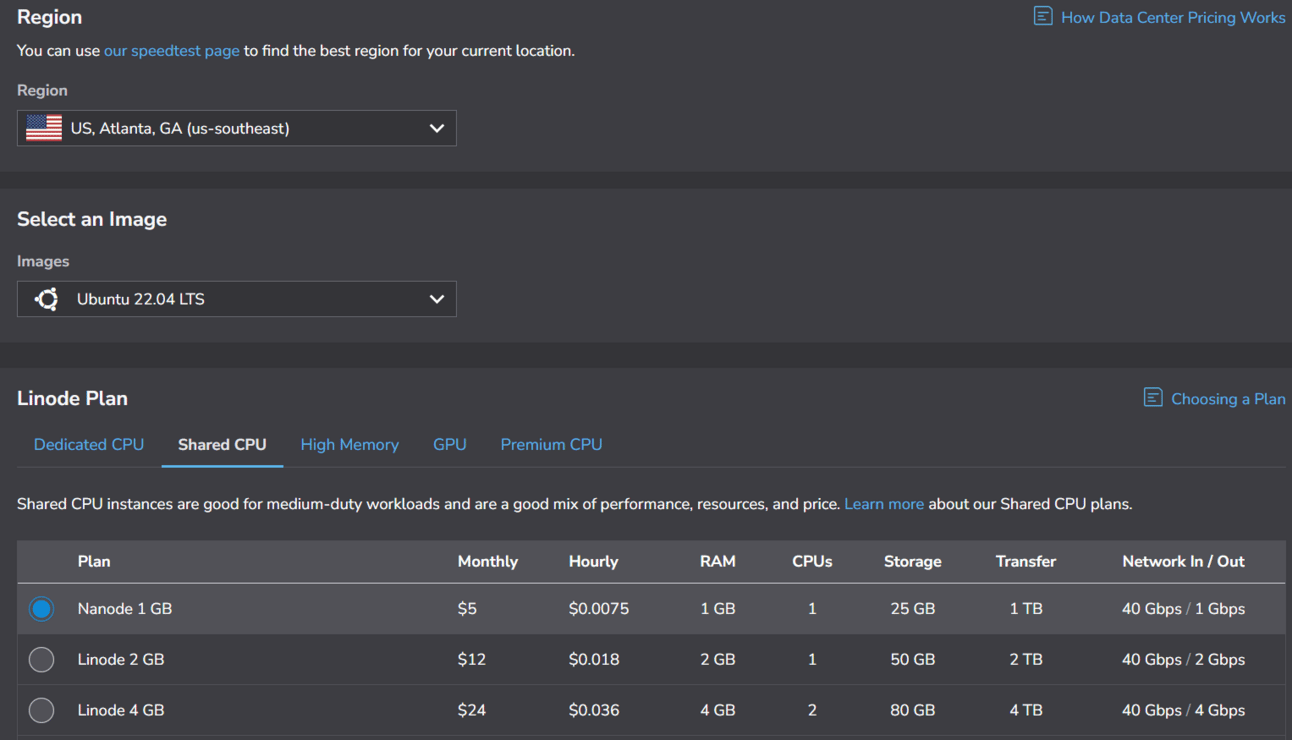Expand the Images dropdown arrow
The image size is (1292, 740).
(436, 299)
